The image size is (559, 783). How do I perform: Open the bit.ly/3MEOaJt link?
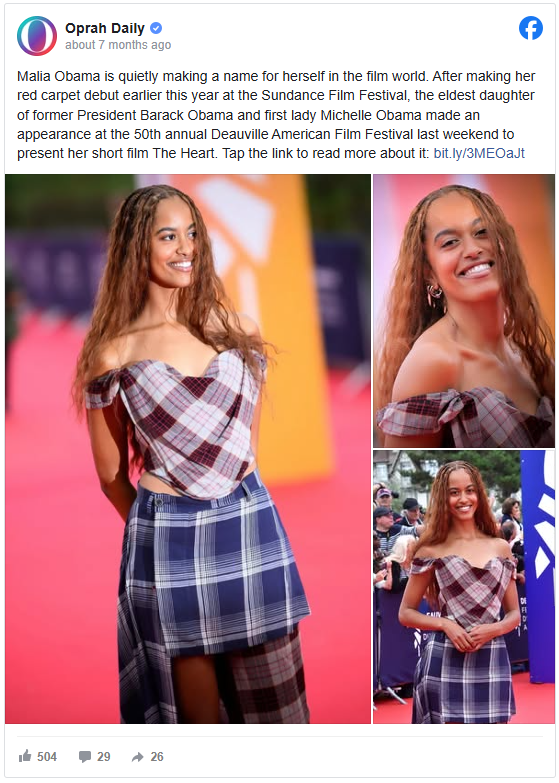tap(479, 153)
